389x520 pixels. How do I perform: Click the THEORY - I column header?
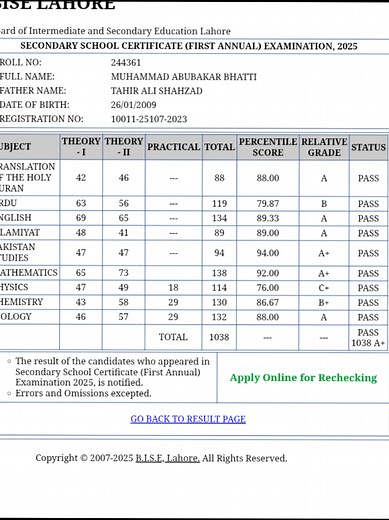pyautogui.click(x=81, y=147)
